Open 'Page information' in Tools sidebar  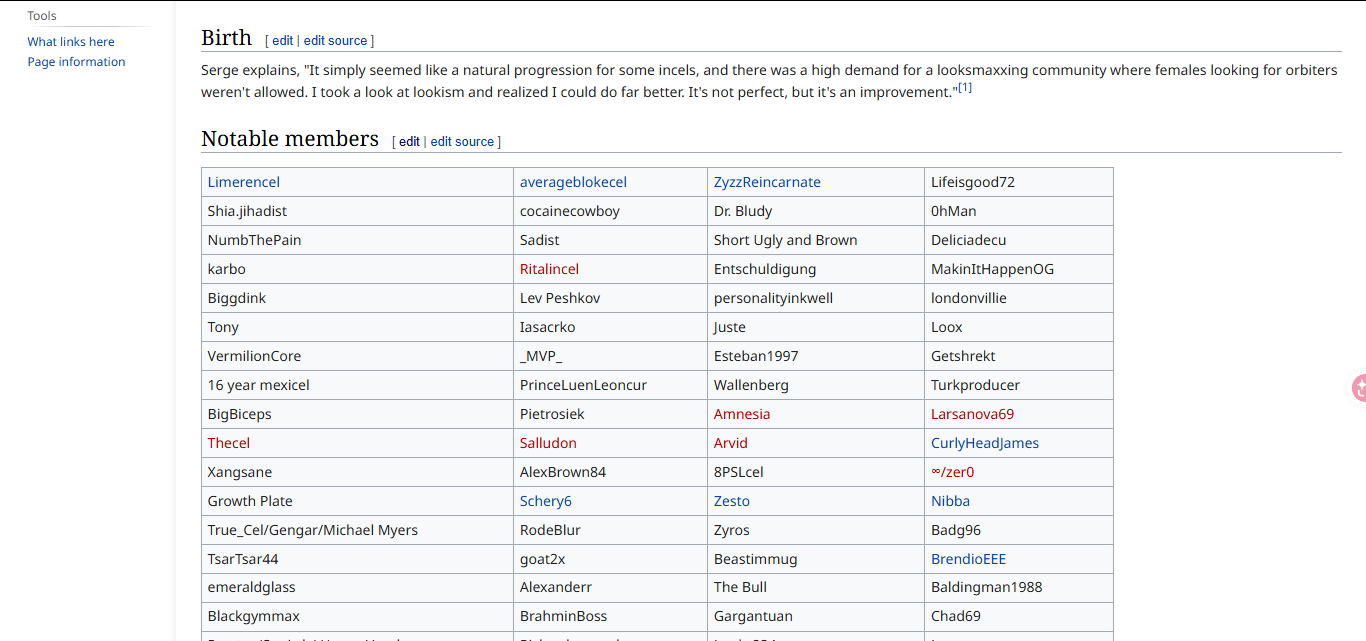(x=76, y=62)
